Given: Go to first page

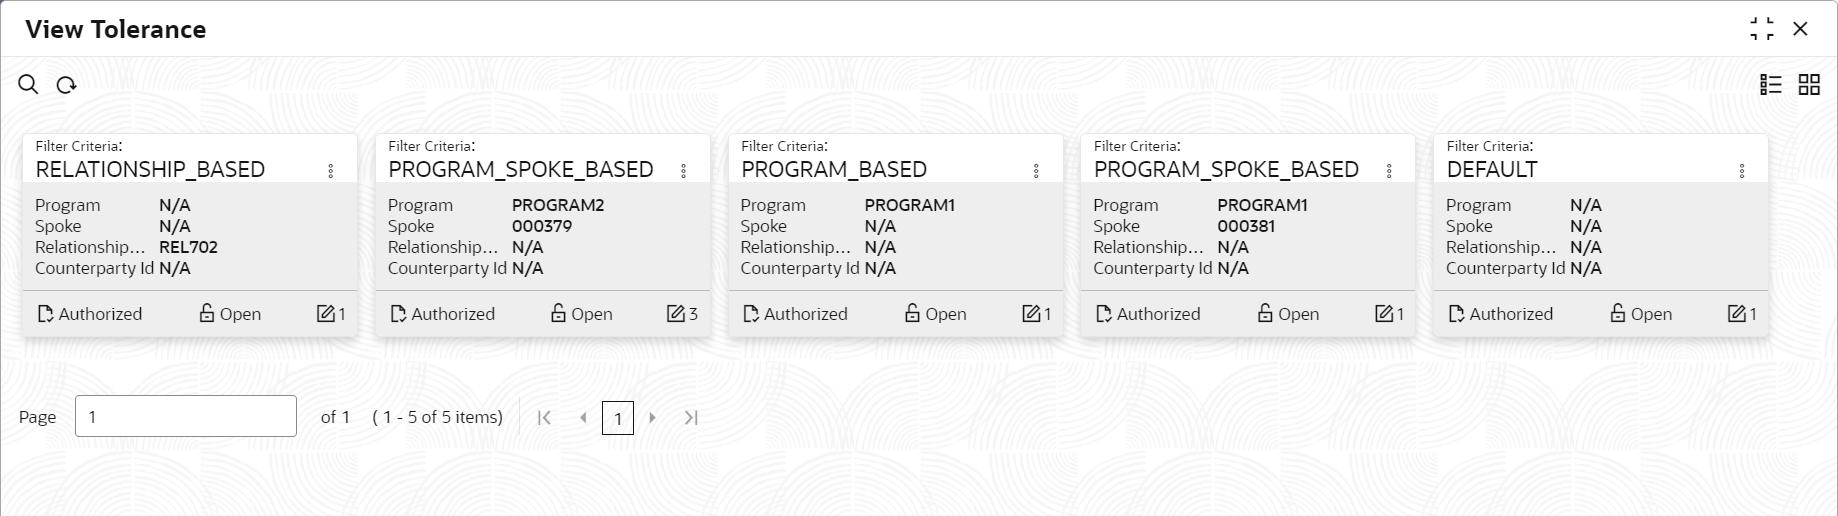Looking at the screenshot, I should pos(544,418).
